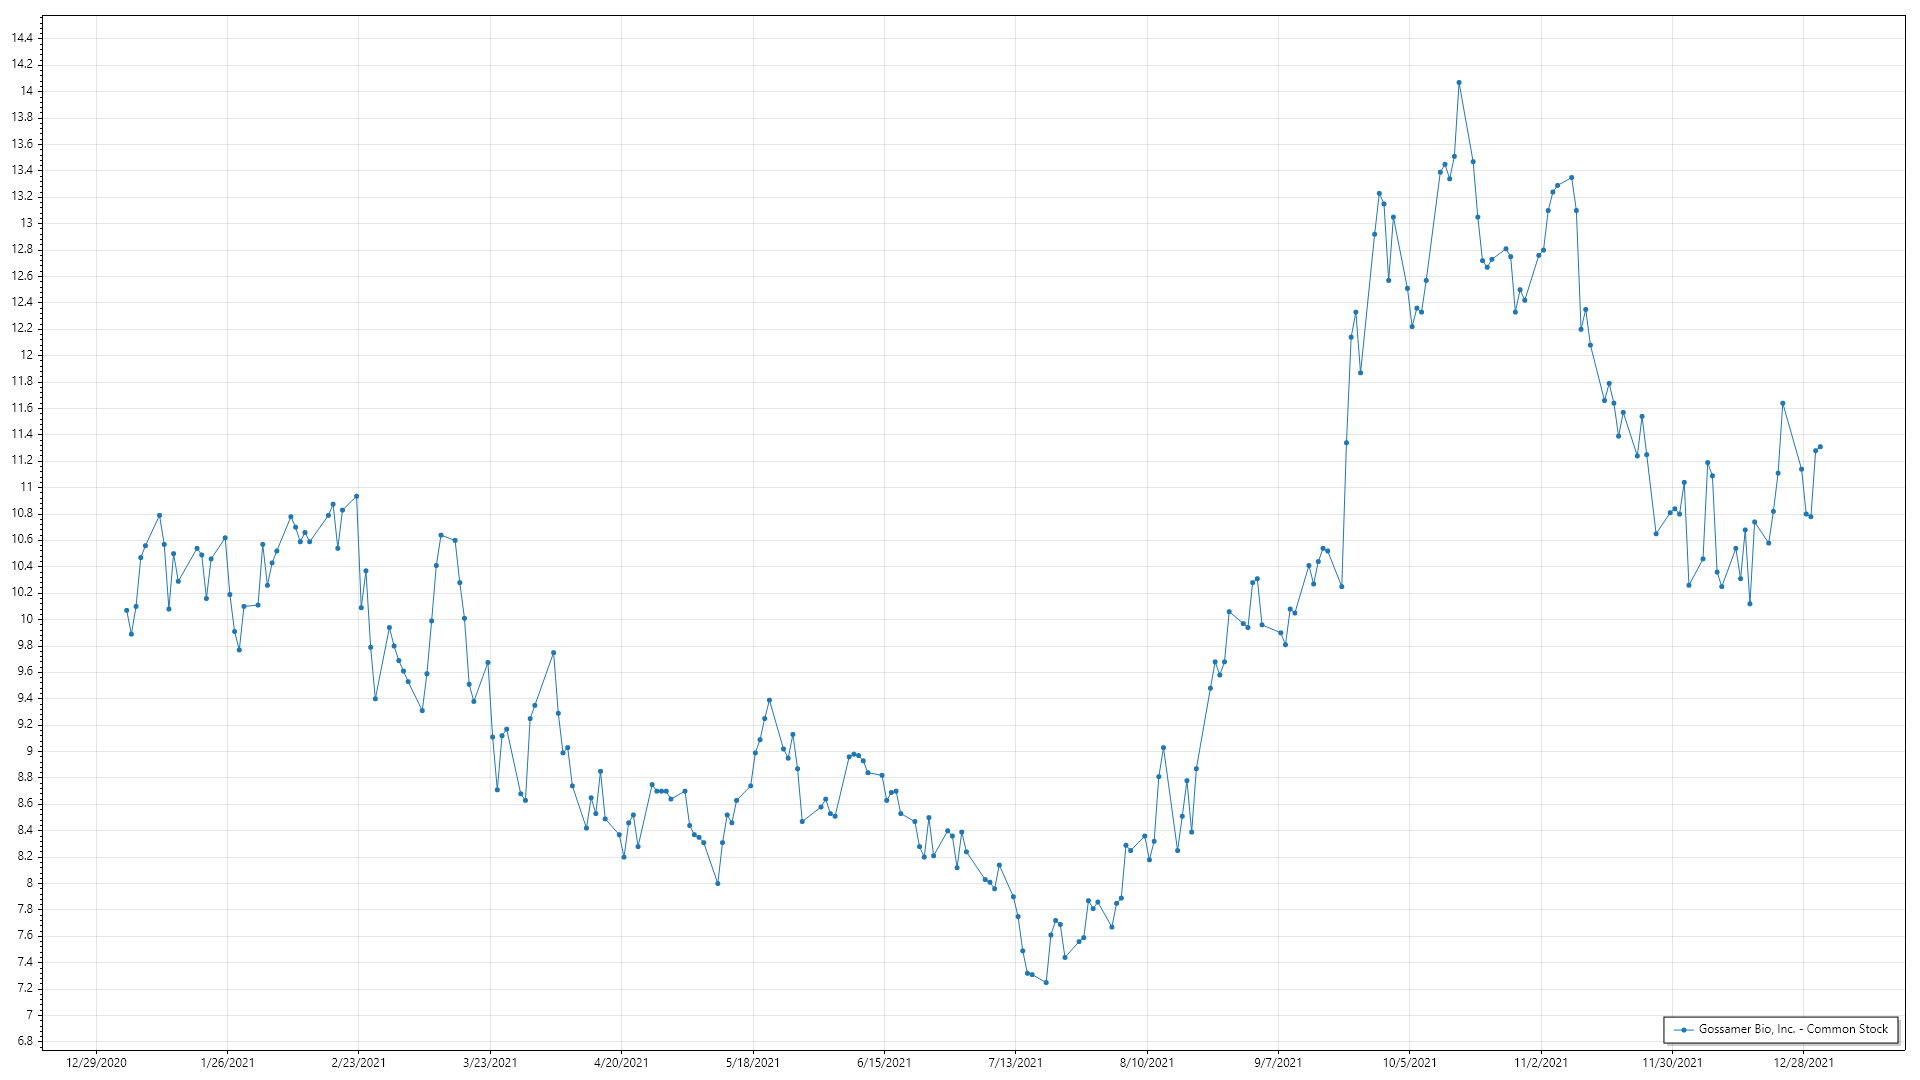The image size is (1920, 1080).
Task: Click the 10 value axis label
Action: click(27, 619)
